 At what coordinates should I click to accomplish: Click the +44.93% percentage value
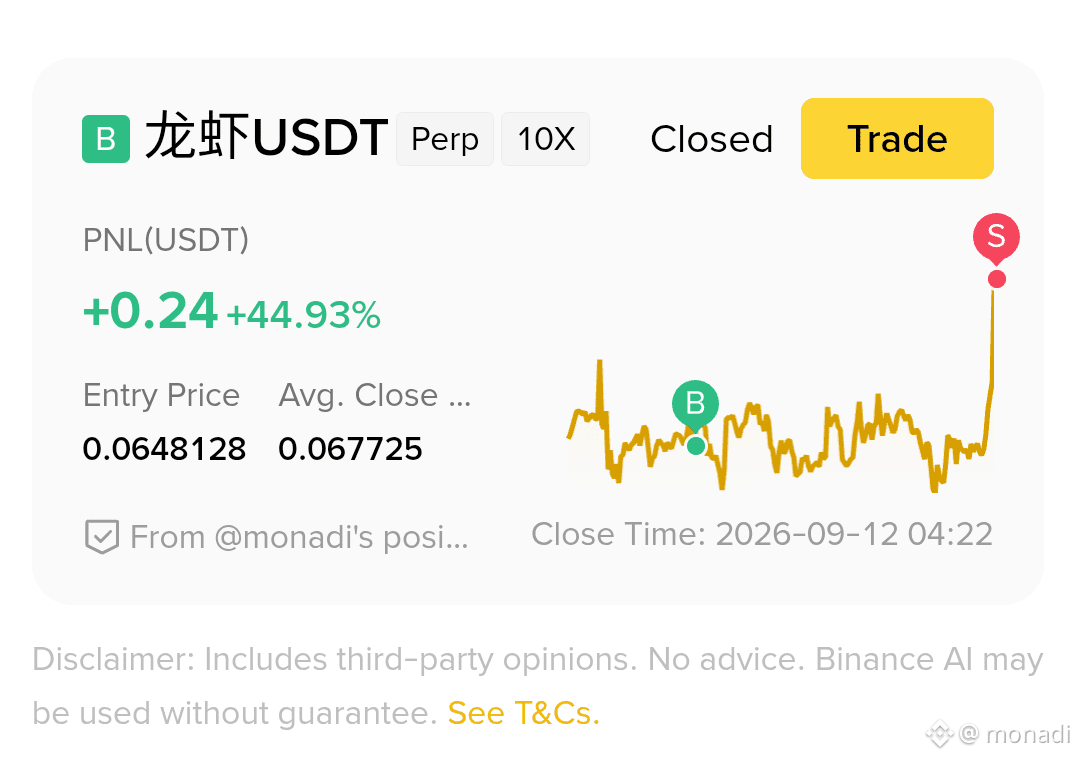[303, 315]
